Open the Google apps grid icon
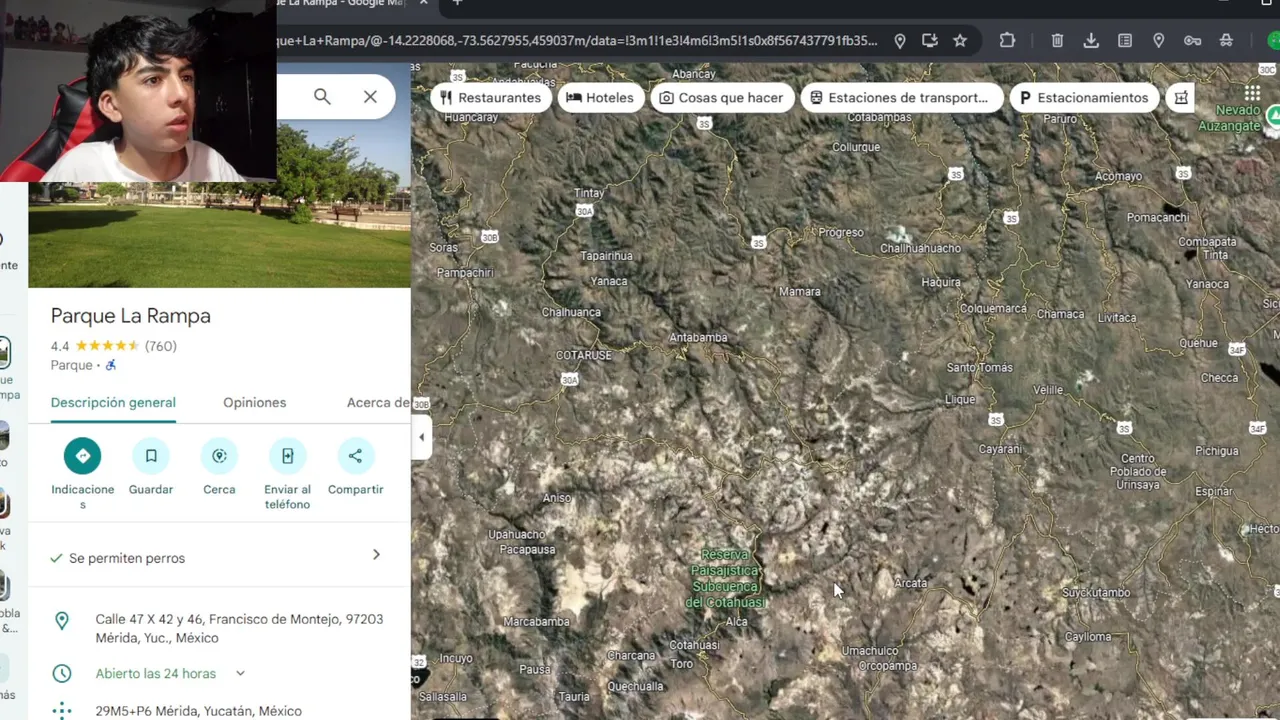1280x720 pixels. (1252, 94)
